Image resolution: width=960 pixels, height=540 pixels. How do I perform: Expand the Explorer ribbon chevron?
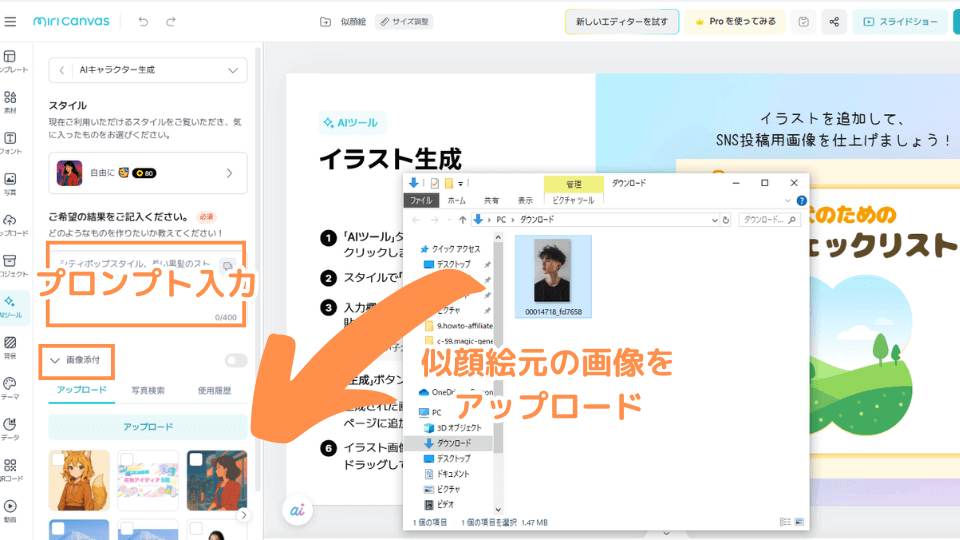(787, 201)
